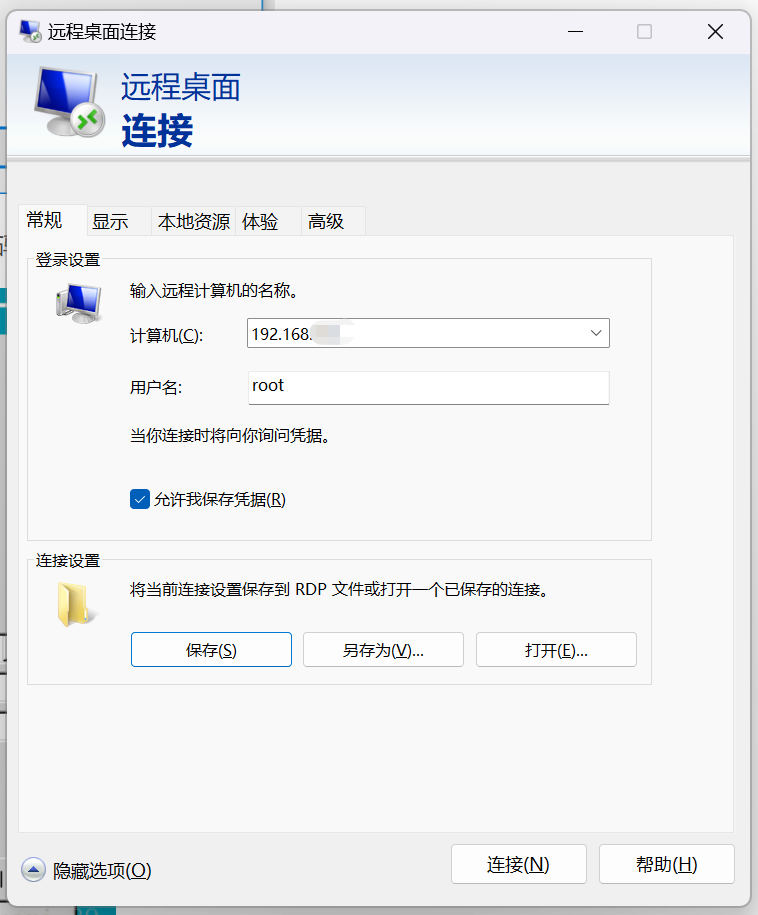This screenshot has width=758, height=915.
Task: Go to the 高级 tab
Action: click(x=326, y=222)
